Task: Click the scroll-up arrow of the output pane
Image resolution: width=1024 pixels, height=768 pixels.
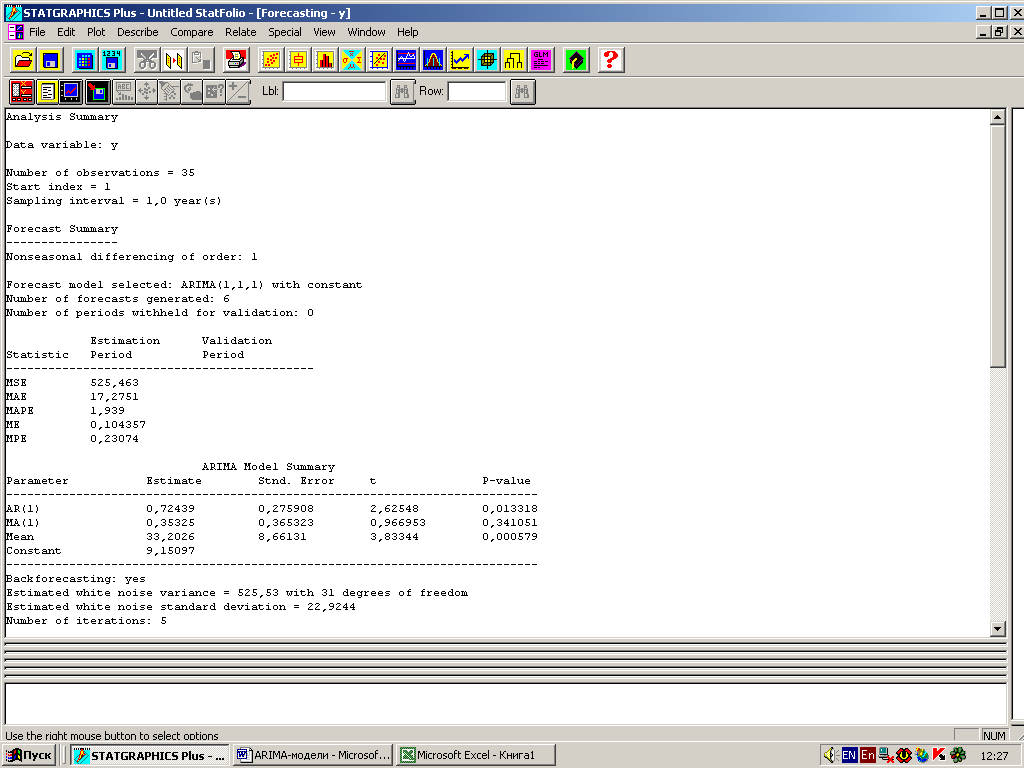Action: point(997,118)
